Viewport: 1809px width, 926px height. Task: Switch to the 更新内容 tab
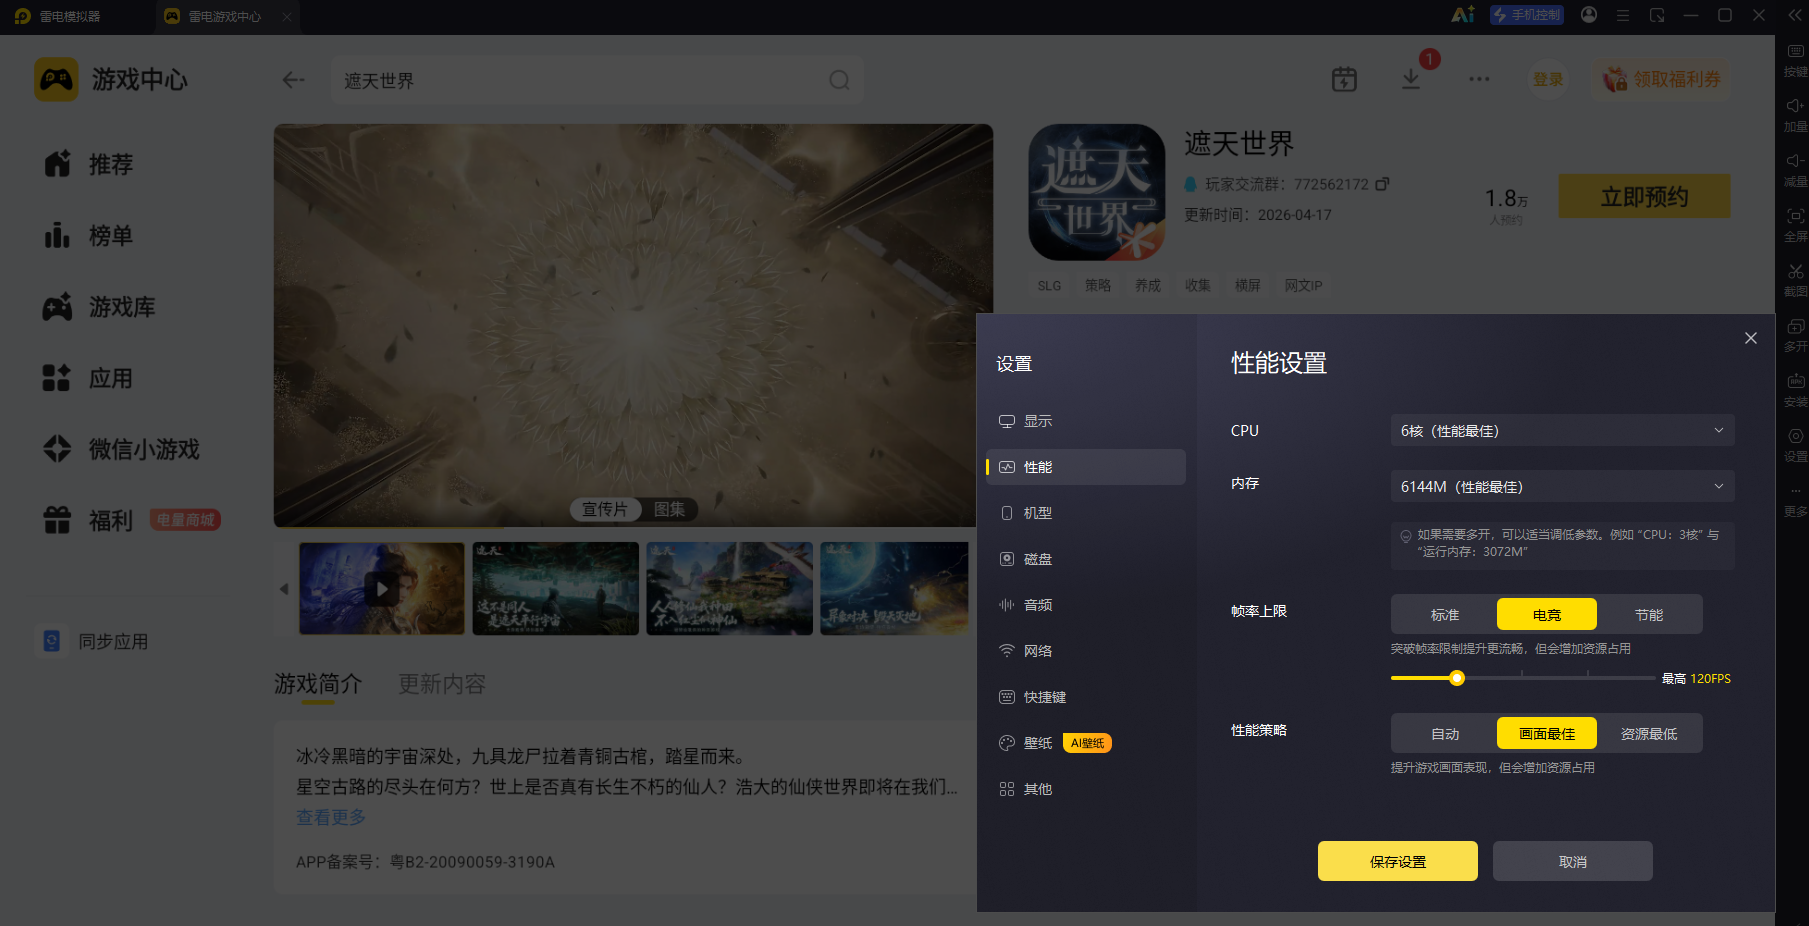pyautogui.click(x=442, y=684)
